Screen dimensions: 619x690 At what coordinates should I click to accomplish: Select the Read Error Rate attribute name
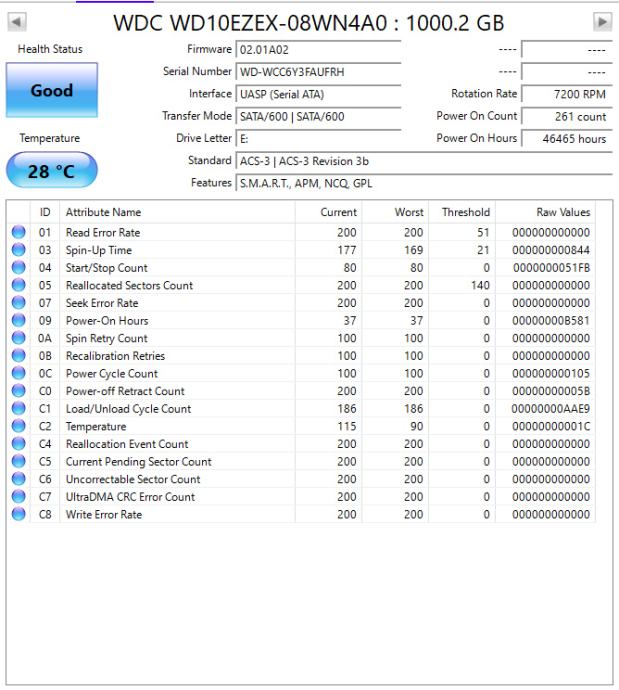pos(103,232)
